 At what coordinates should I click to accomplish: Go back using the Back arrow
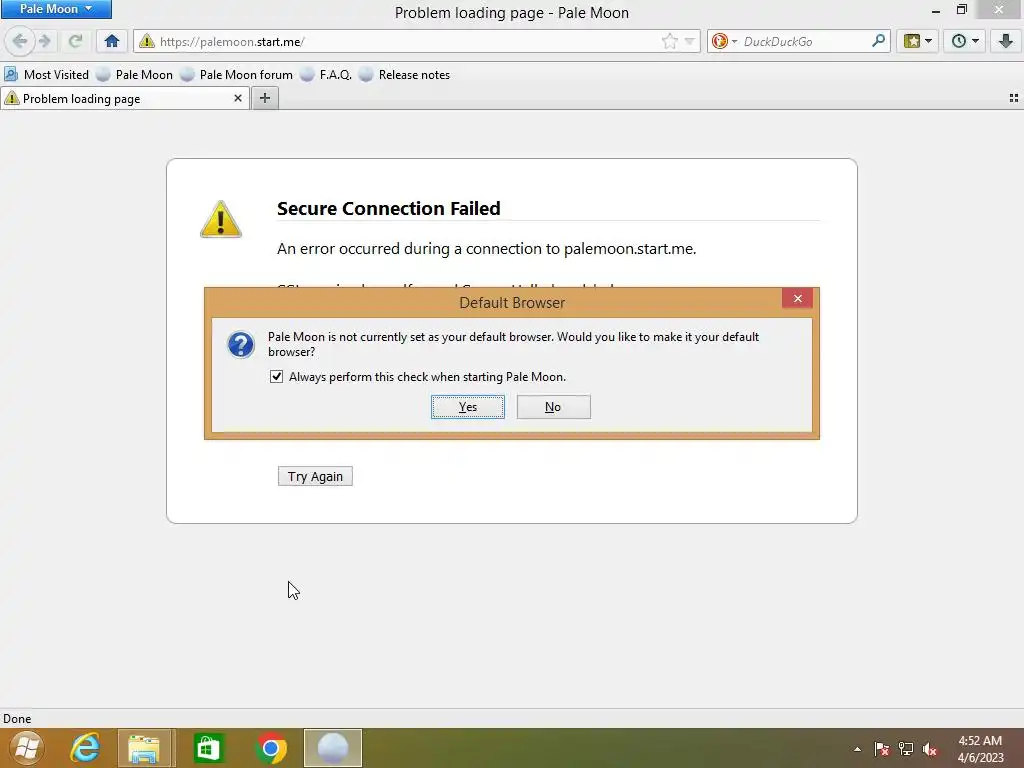(20, 41)
